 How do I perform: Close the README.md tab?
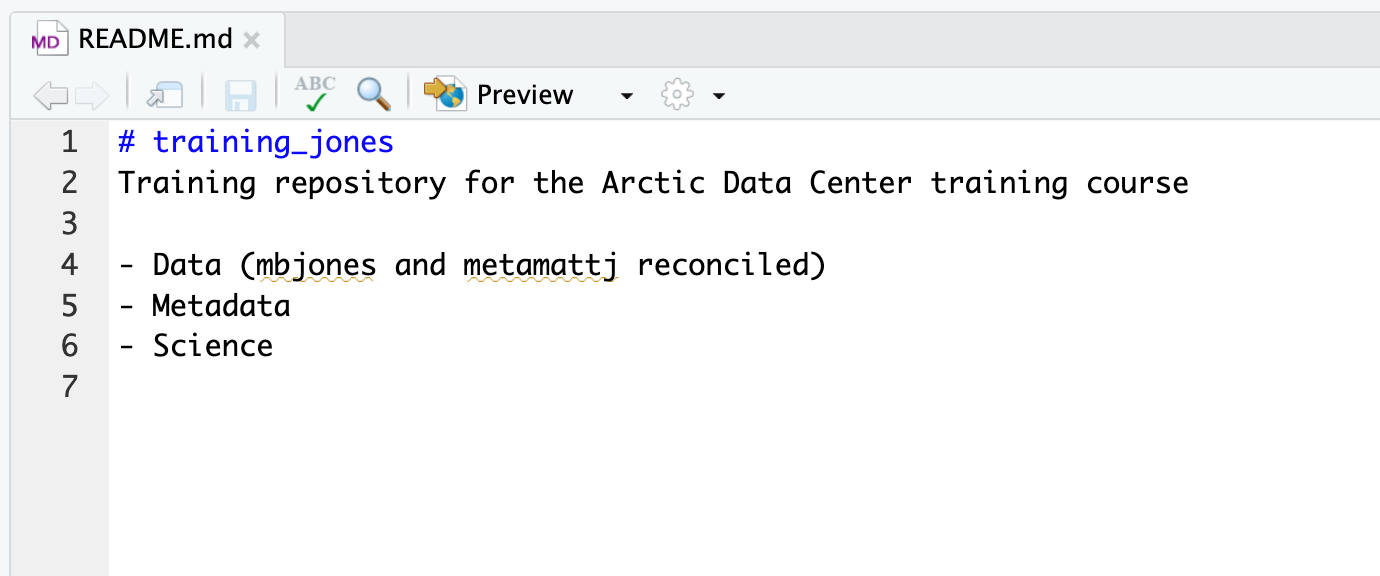pos(253,39)
